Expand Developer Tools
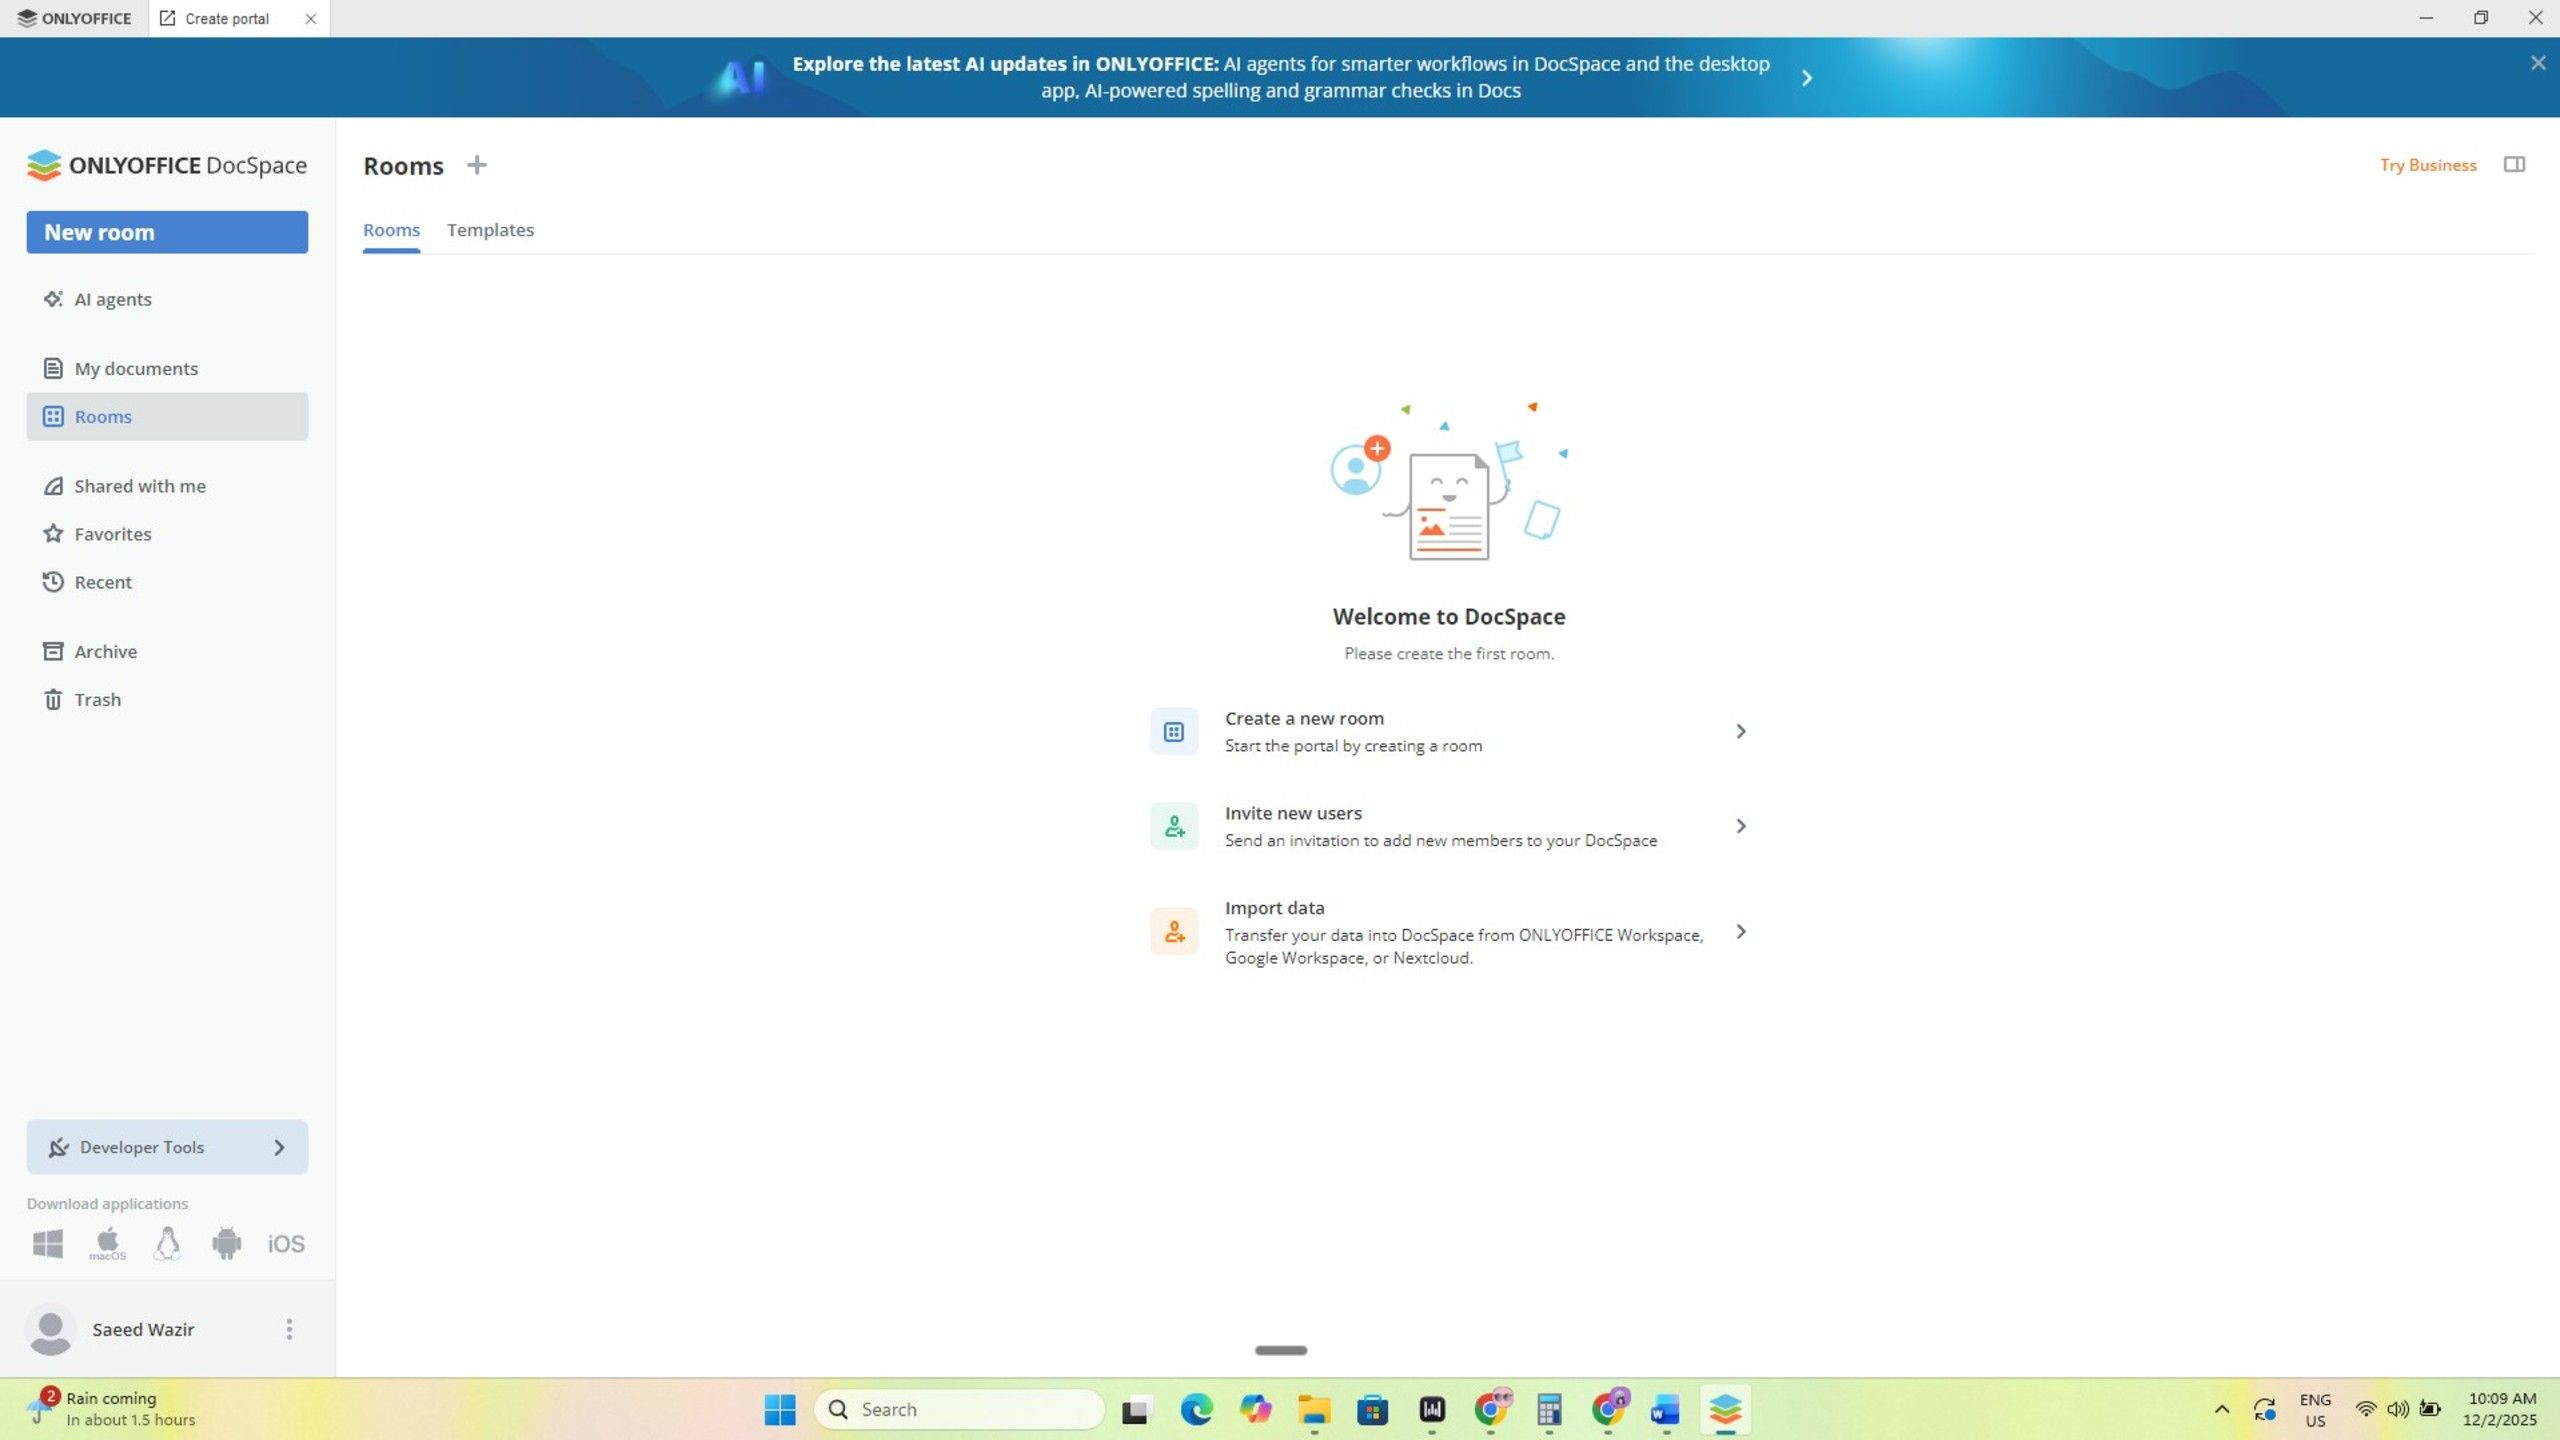The height and width of the screenshot is (1440, 2560). [167, 1147]
